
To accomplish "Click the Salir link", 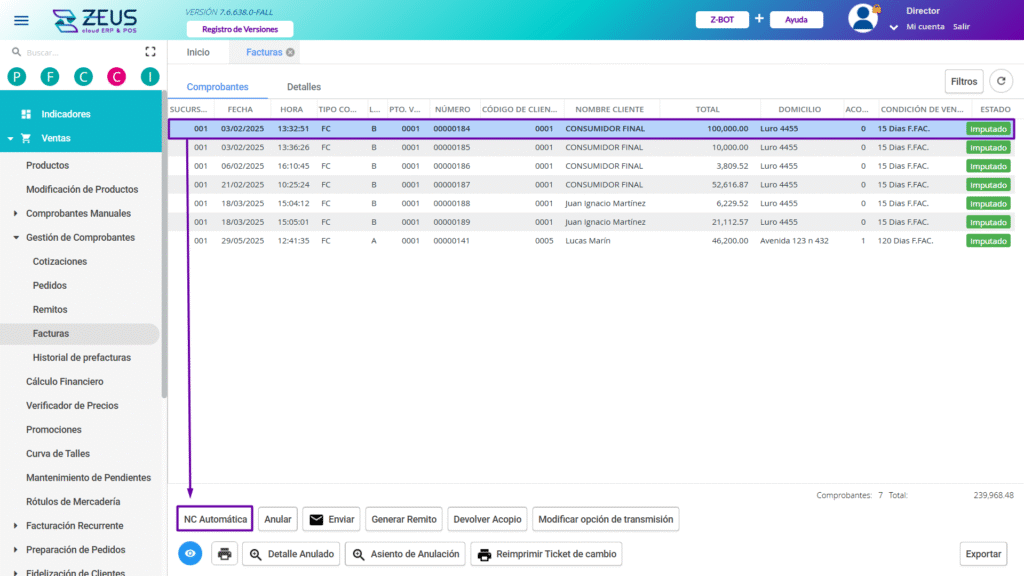I will point(961,27).
